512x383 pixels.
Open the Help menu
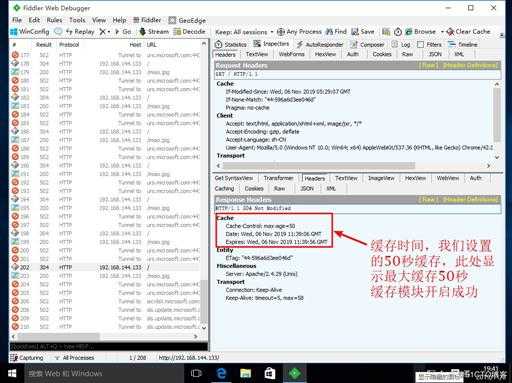[x=119, y=20]
